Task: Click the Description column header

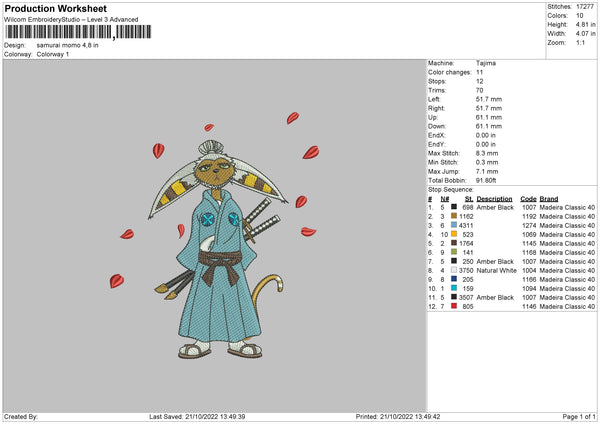Action: 494,199
